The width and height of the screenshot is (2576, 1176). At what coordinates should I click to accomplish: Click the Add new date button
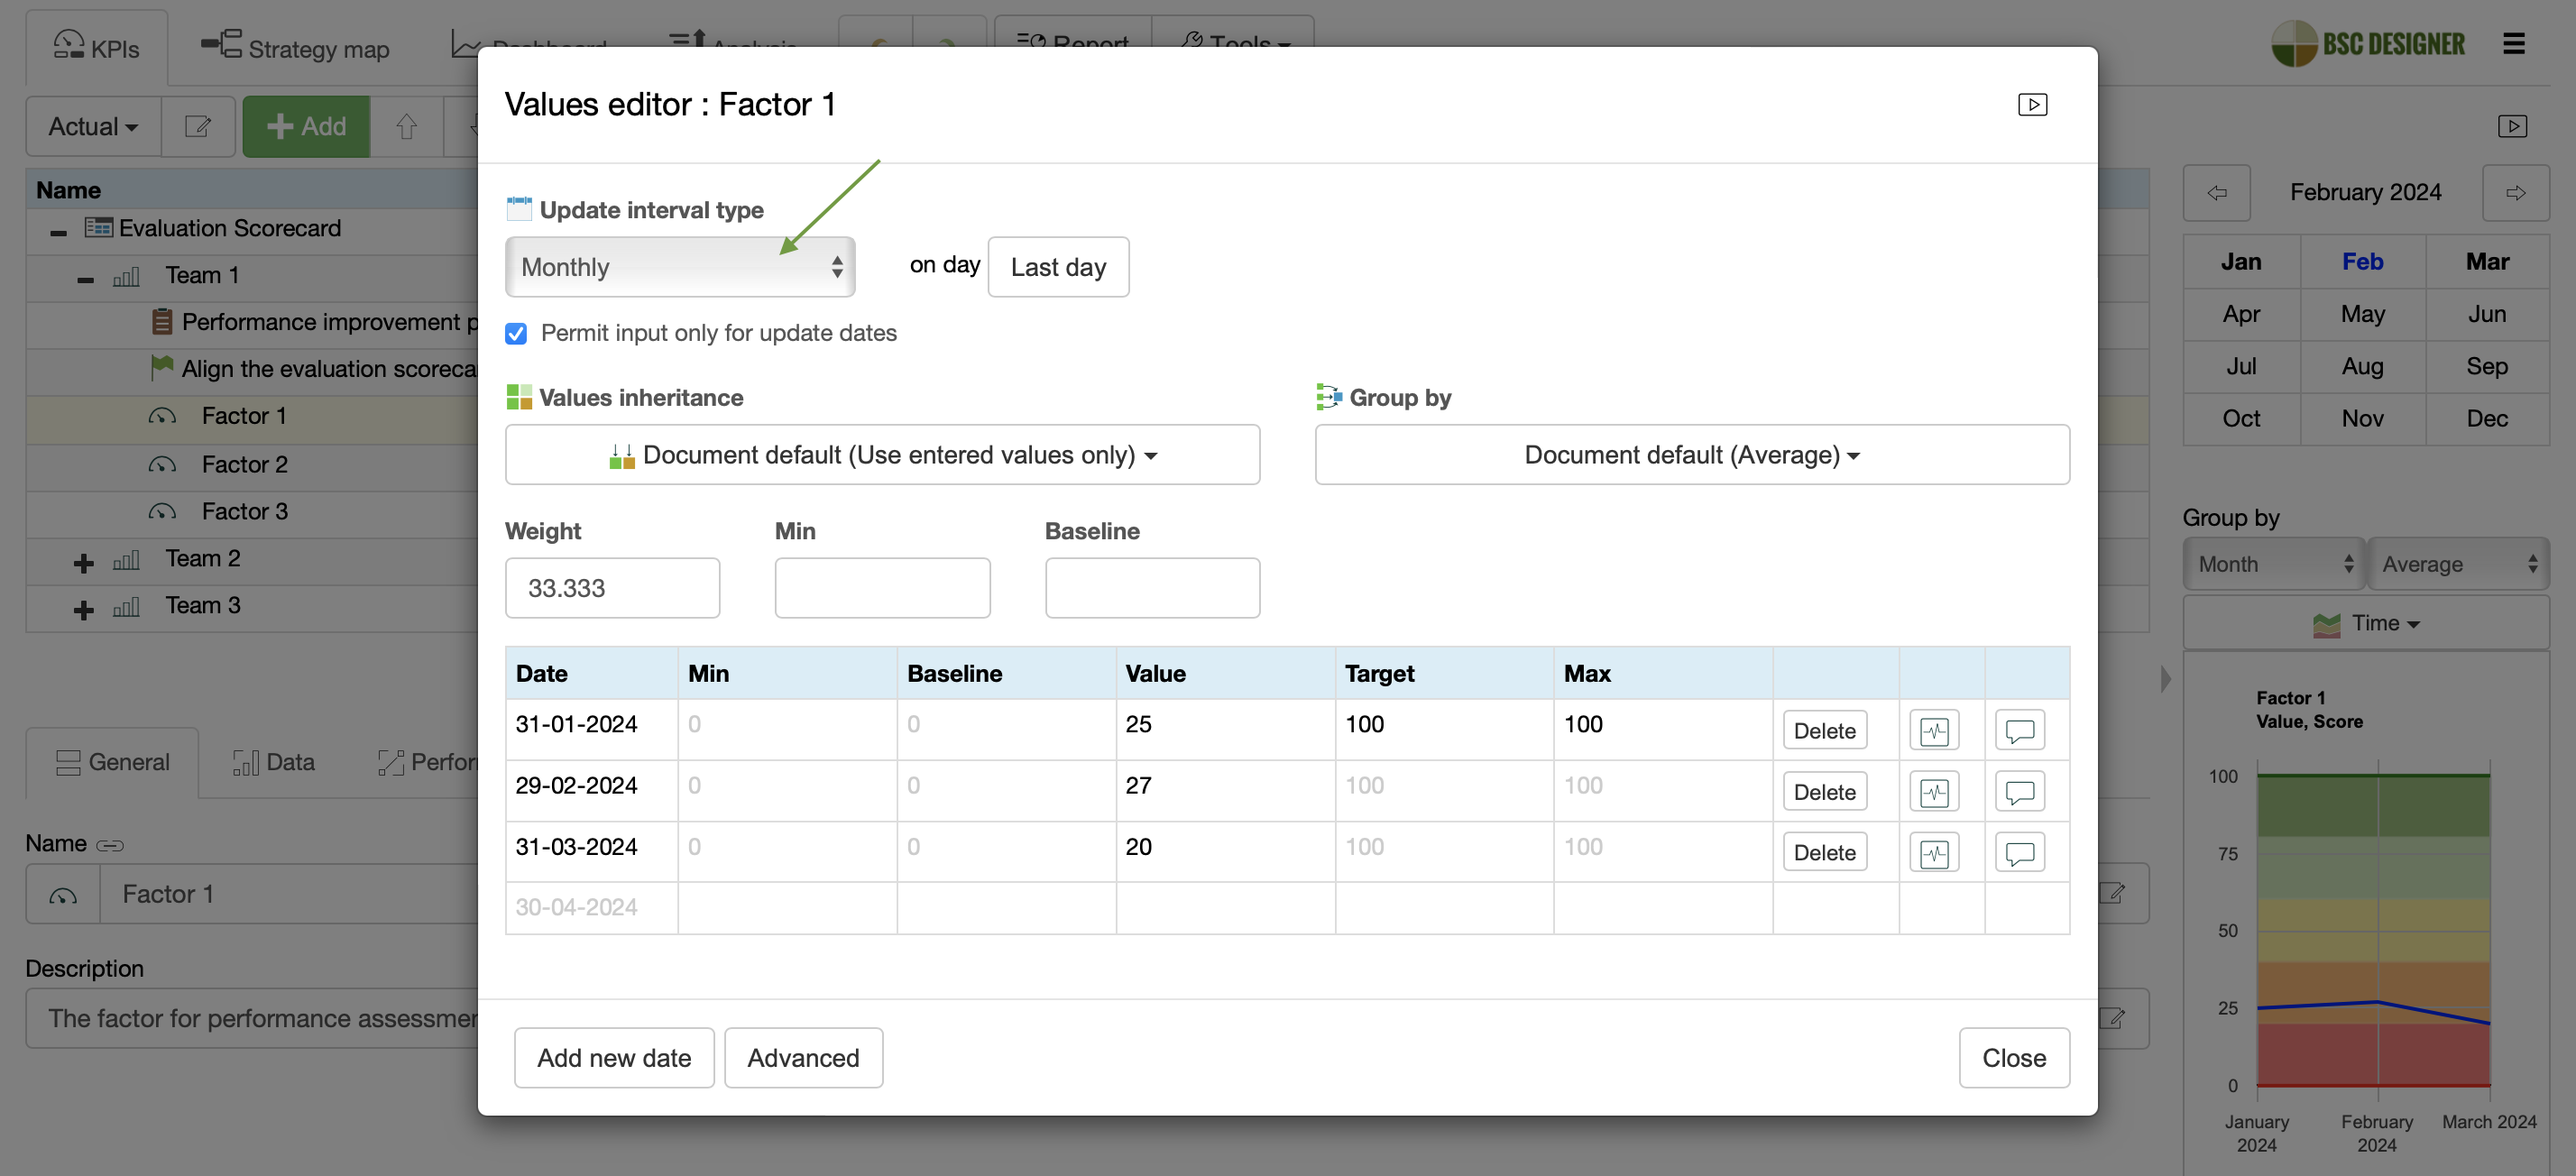[614, 1057]
